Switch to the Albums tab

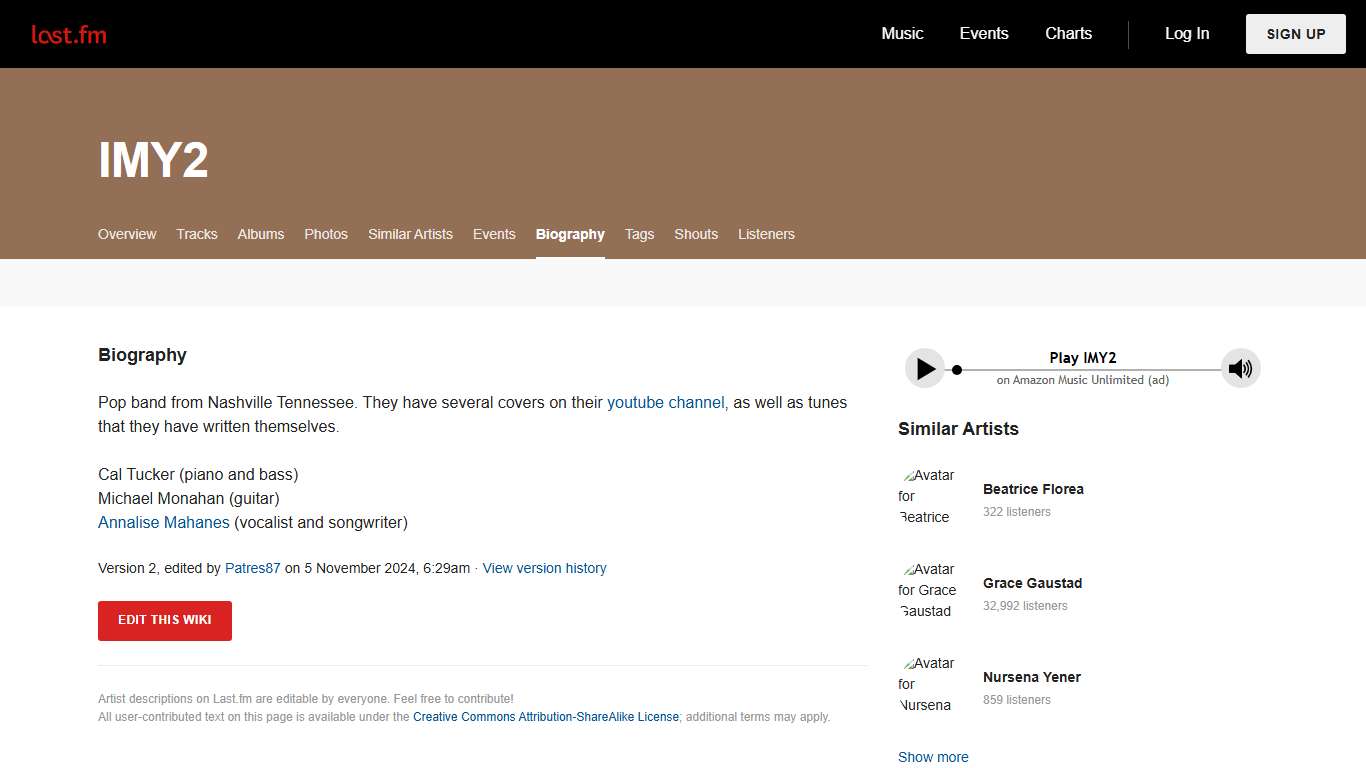pyautogui.click(x=260, y=234)
